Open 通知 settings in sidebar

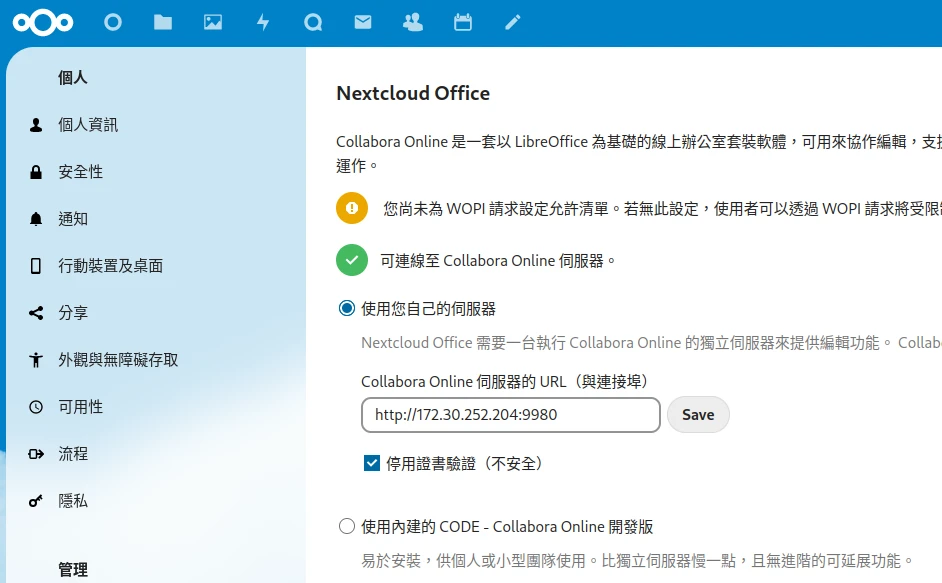(73, 219)
